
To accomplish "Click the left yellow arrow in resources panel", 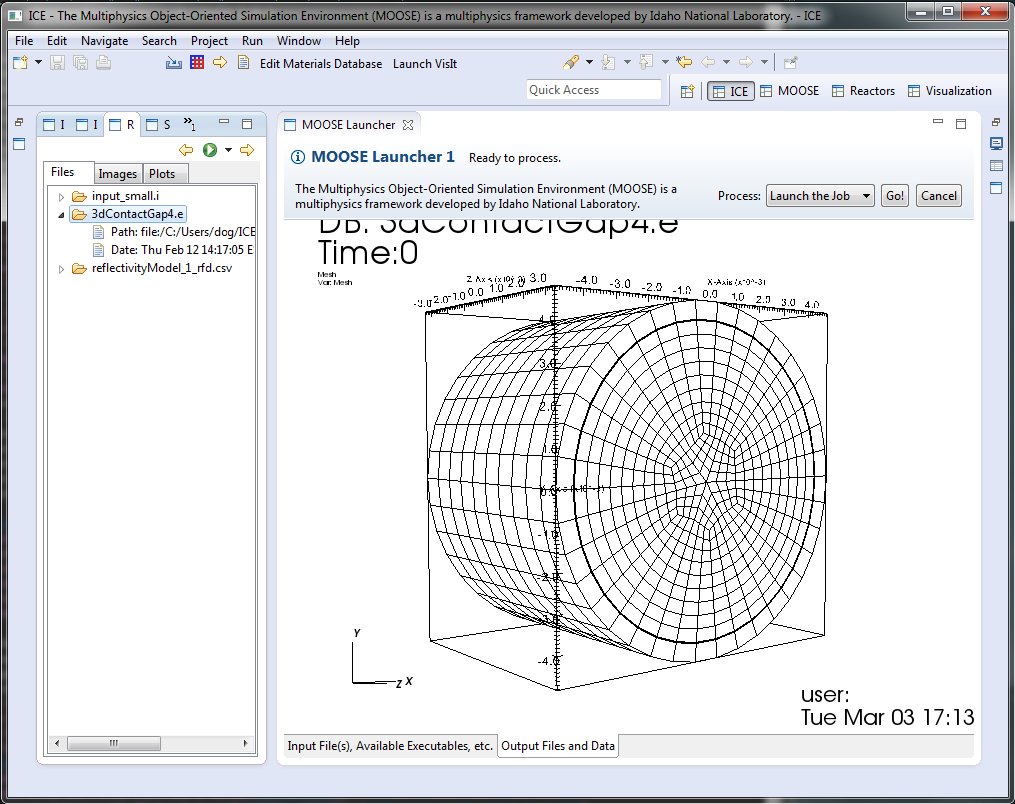I will (186, 150).
